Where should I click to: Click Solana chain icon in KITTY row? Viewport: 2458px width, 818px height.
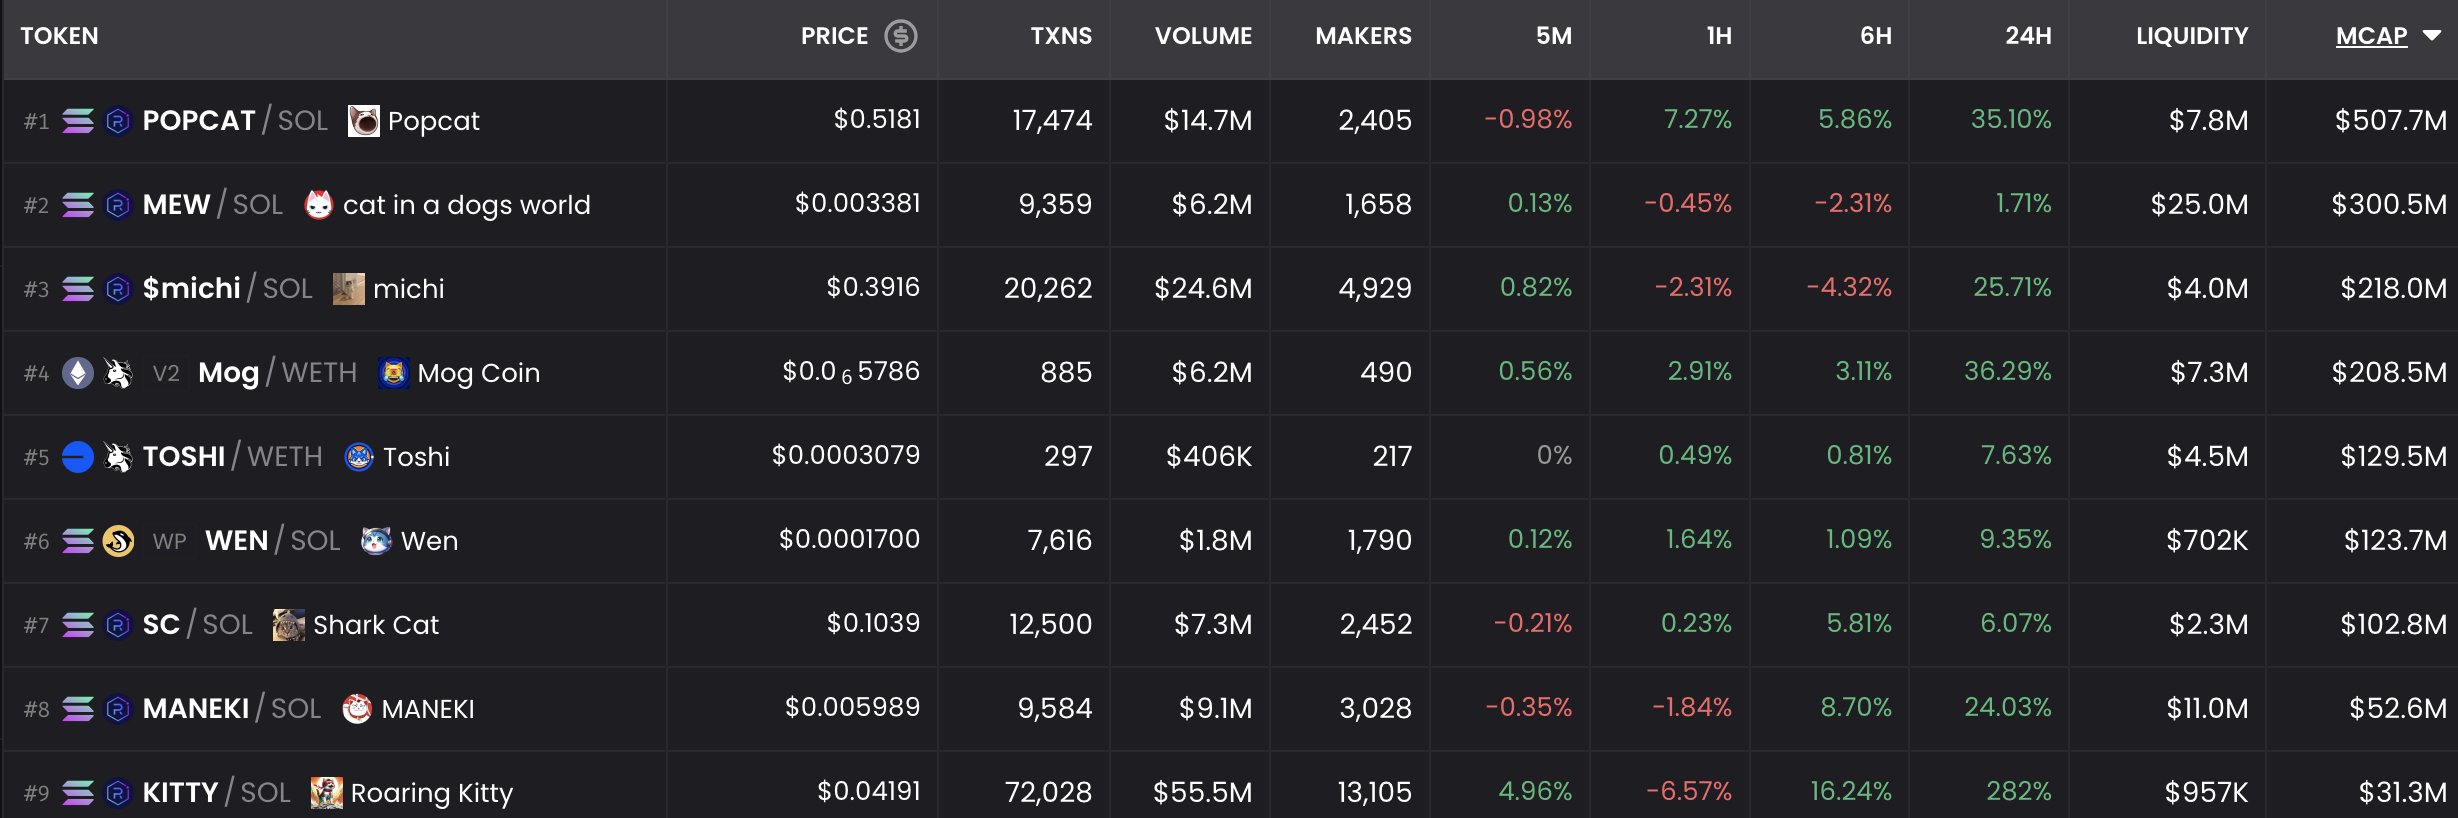(x=78, y=793)
